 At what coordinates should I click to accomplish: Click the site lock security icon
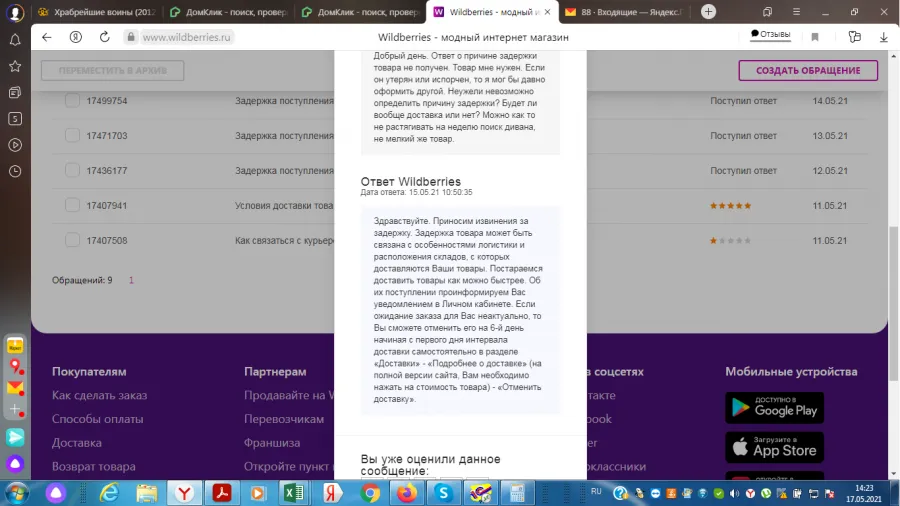[131, 37]
